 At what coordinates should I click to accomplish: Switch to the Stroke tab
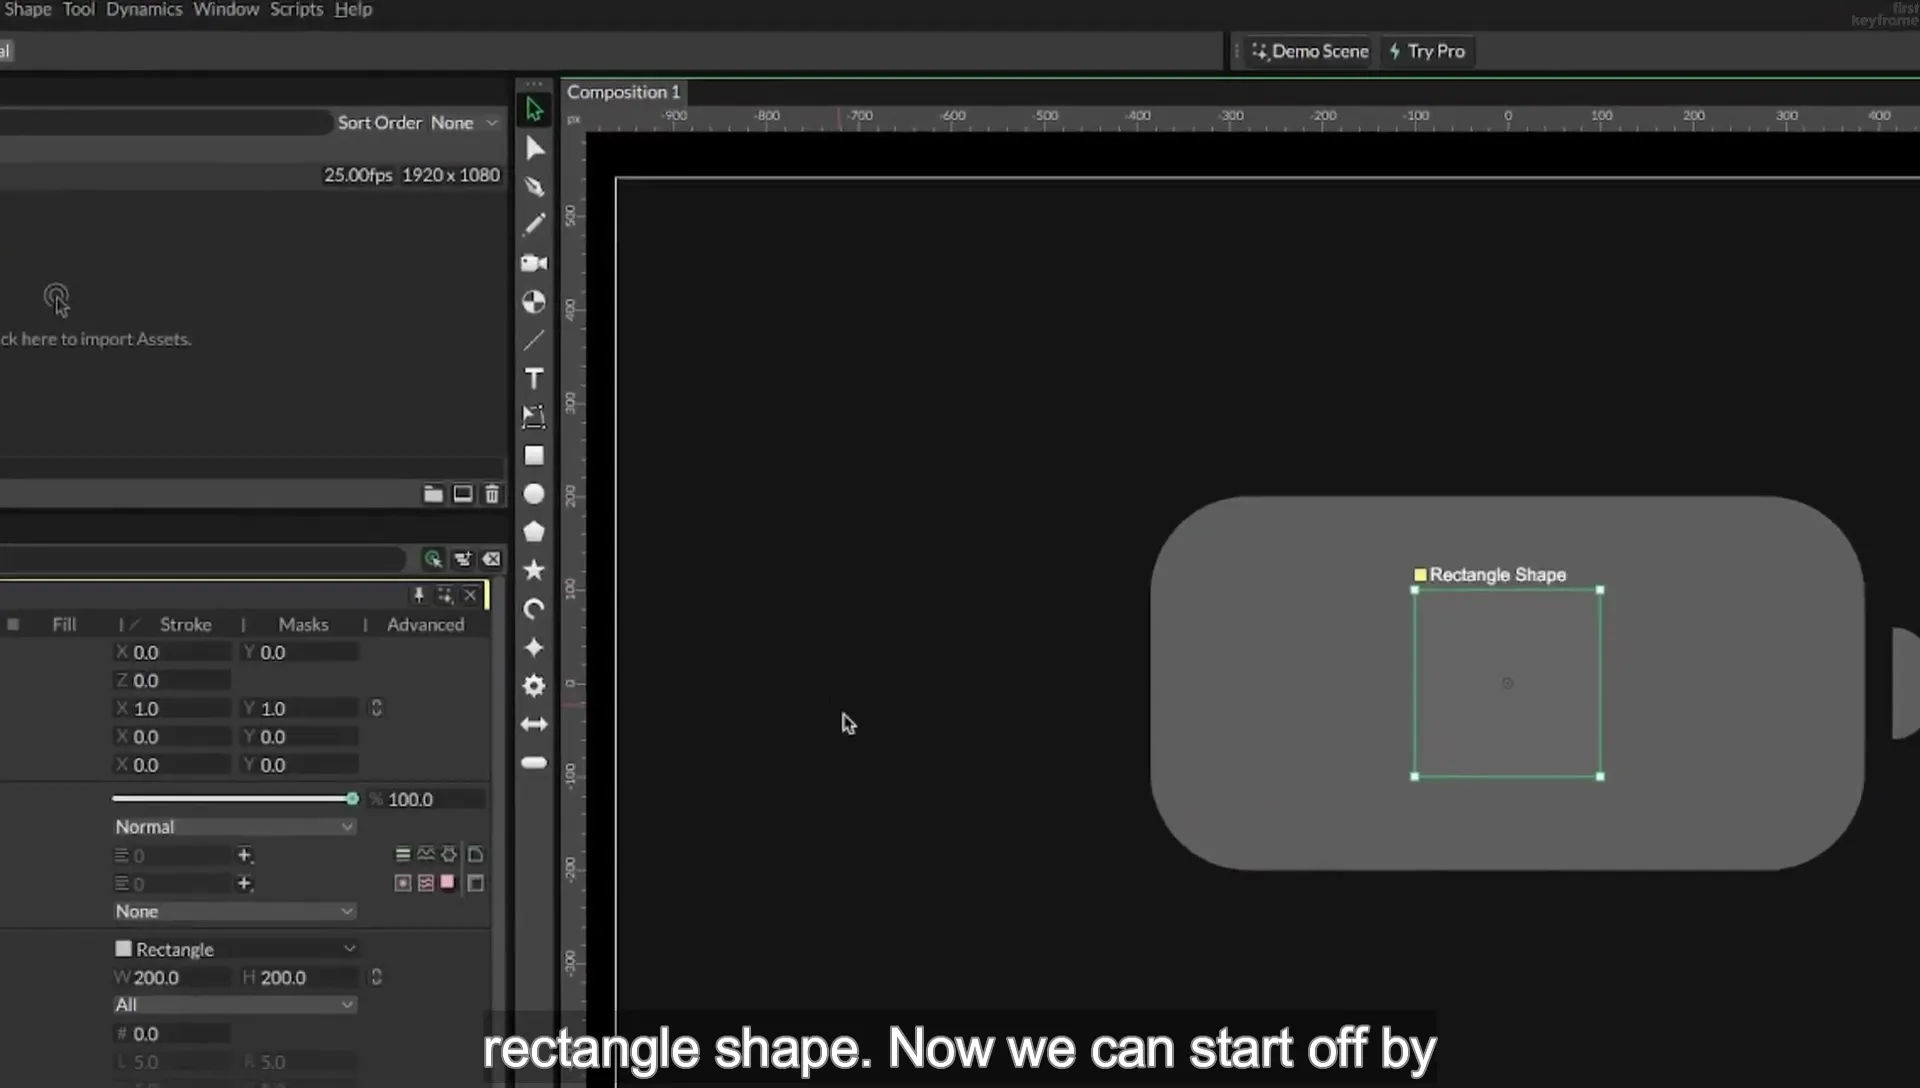click(x=185, y=624)
